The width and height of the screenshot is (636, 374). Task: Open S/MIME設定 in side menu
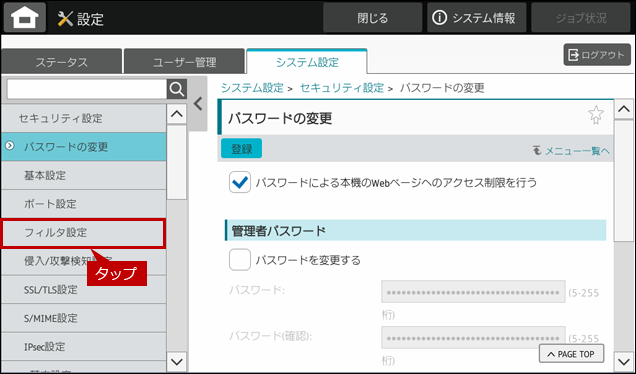pyautogui.click(x=84, y=318)
